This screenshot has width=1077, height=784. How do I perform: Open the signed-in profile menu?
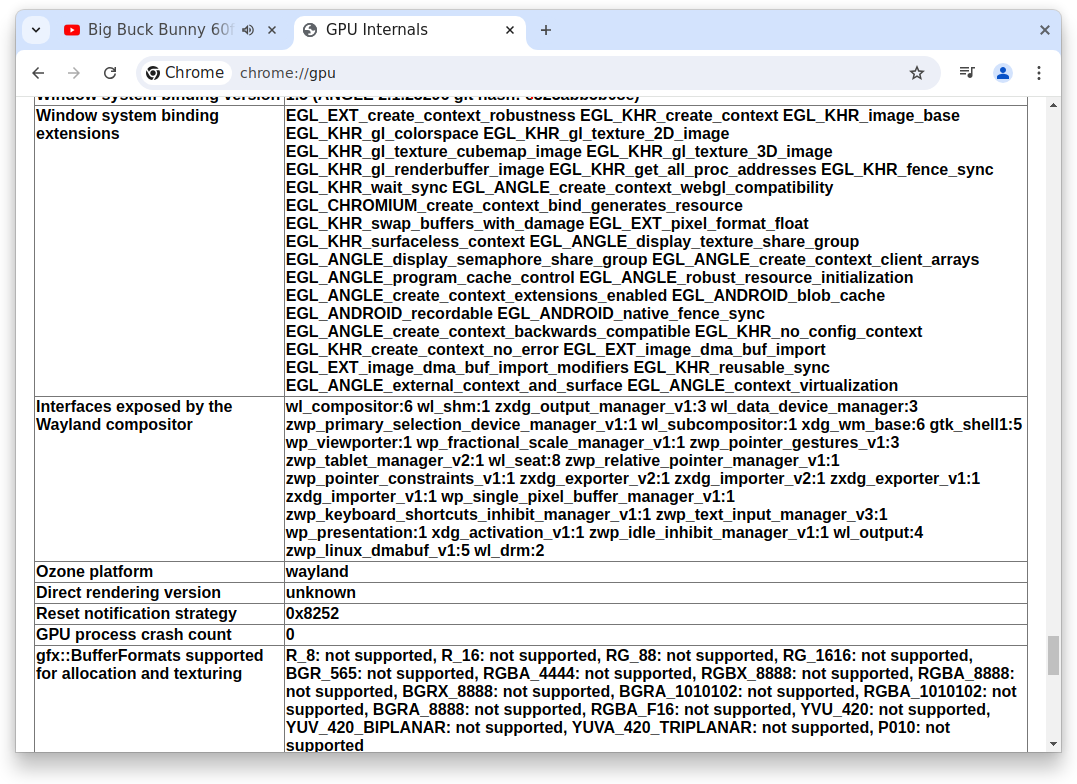coord(1003,72)
